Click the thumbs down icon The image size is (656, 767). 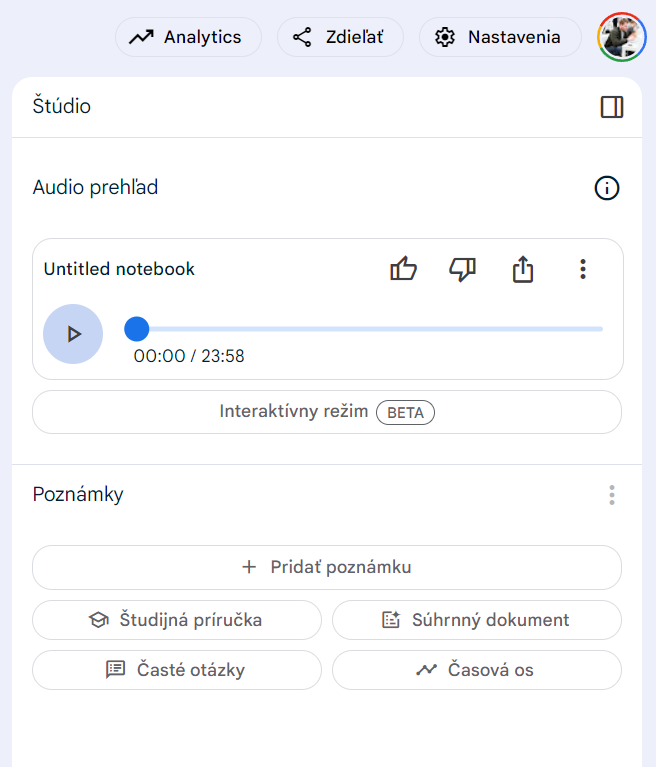coord(462,269)
